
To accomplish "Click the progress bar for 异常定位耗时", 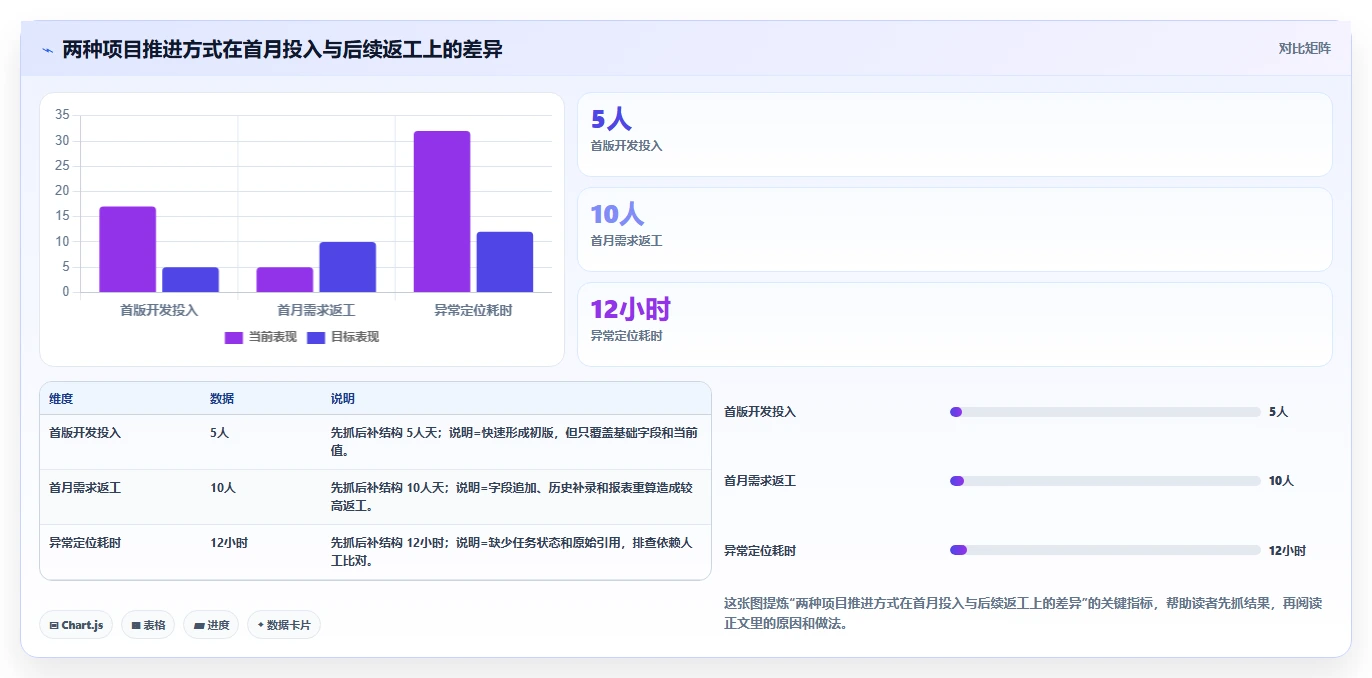I will coord(1105,550).
